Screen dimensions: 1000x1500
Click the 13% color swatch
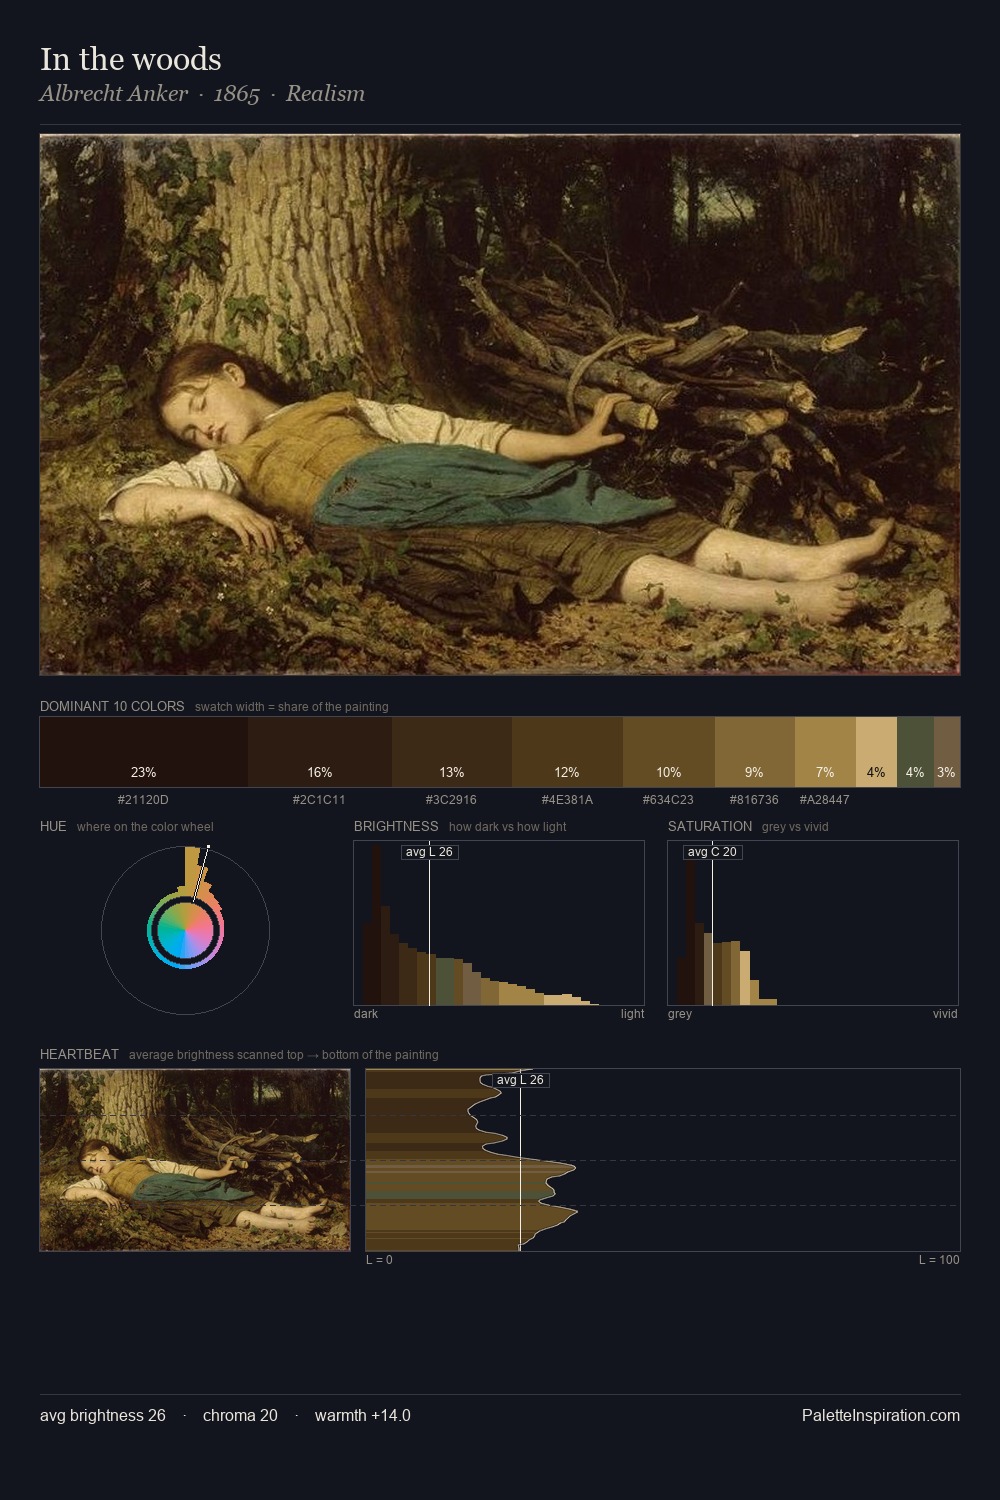[x=452, y=752]
